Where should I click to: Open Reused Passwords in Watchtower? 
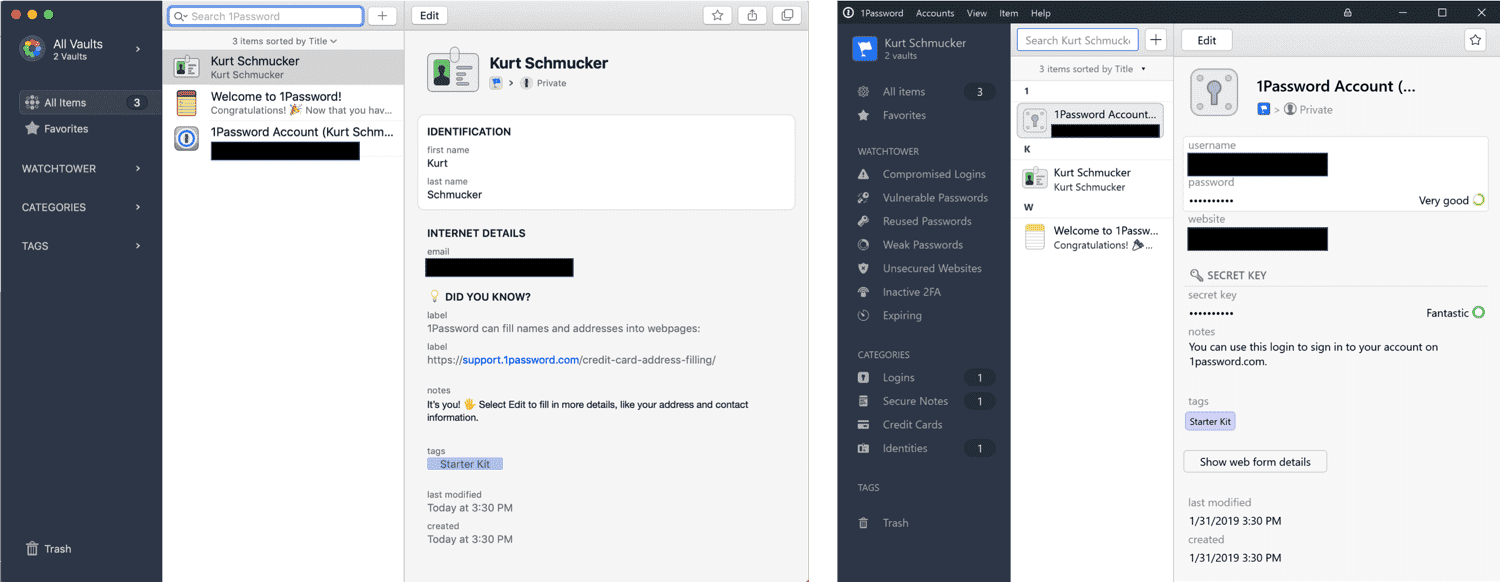pos(914,222)
